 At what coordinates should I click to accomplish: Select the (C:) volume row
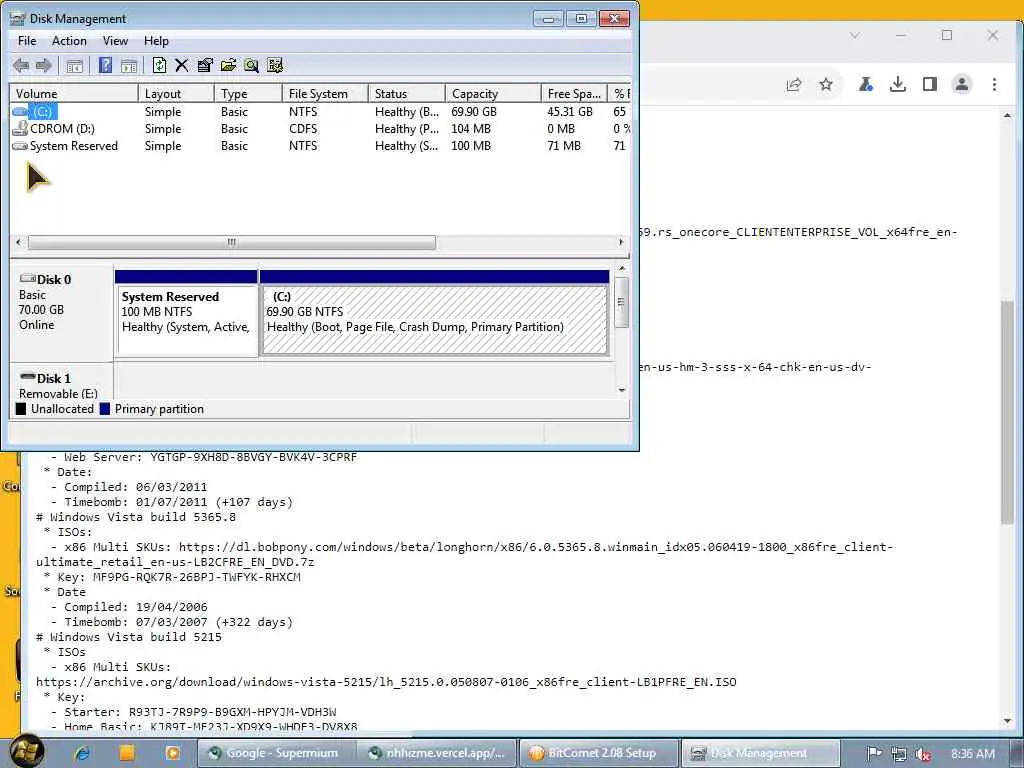[320, 112]
